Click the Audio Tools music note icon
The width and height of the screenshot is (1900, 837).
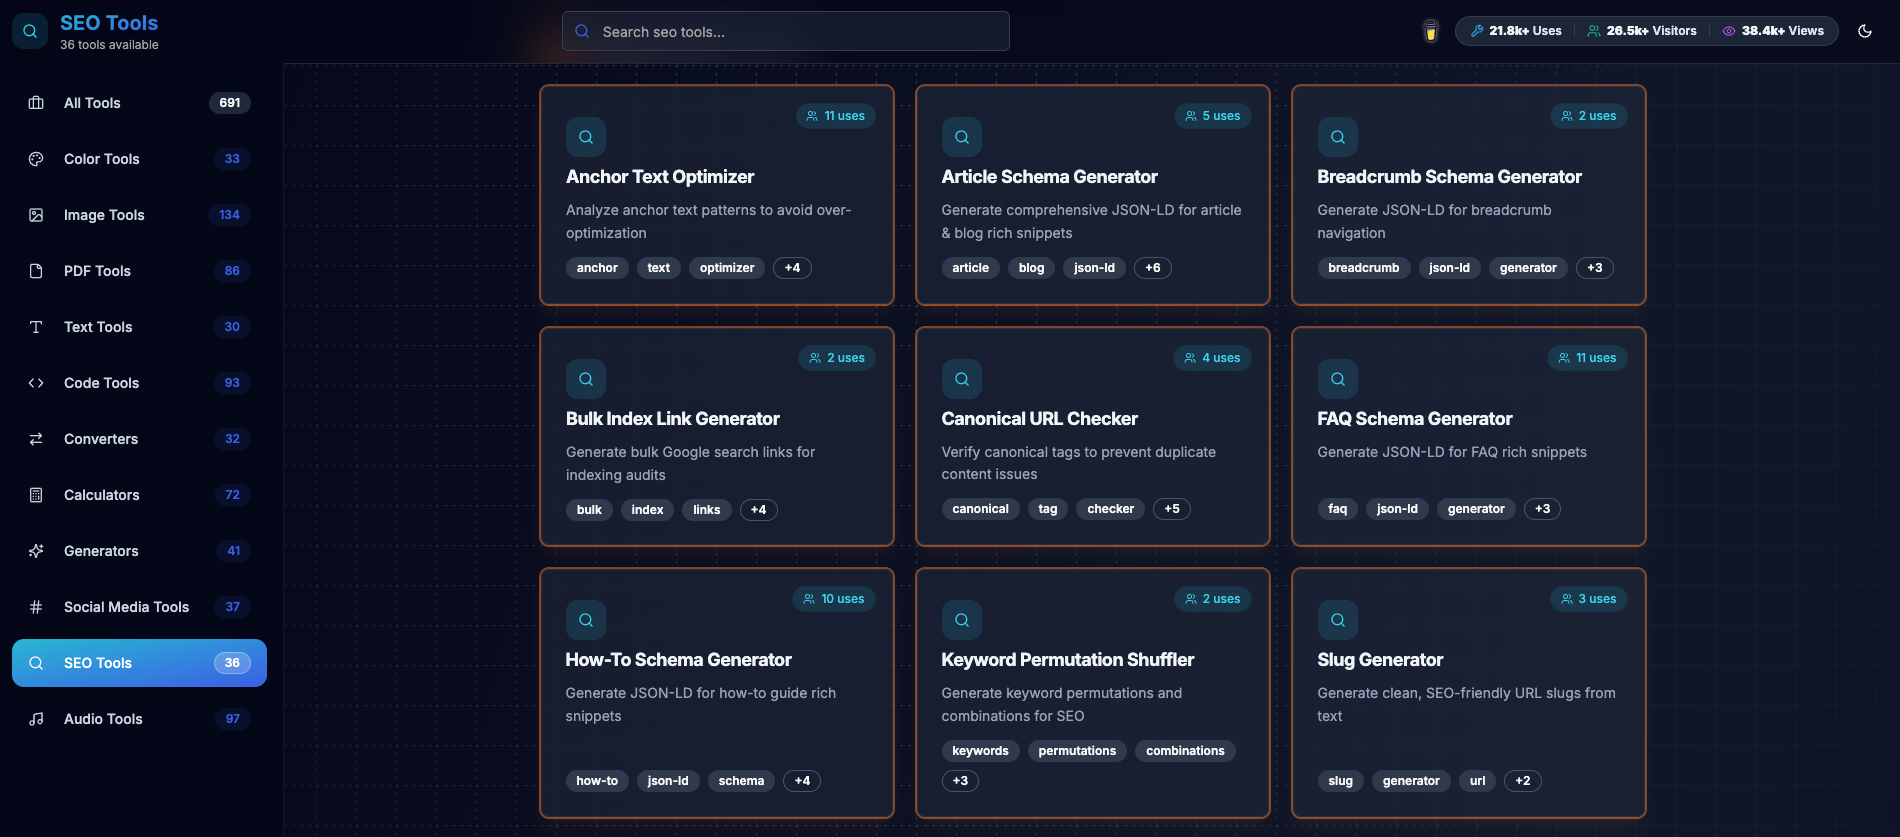coord(36,719)
